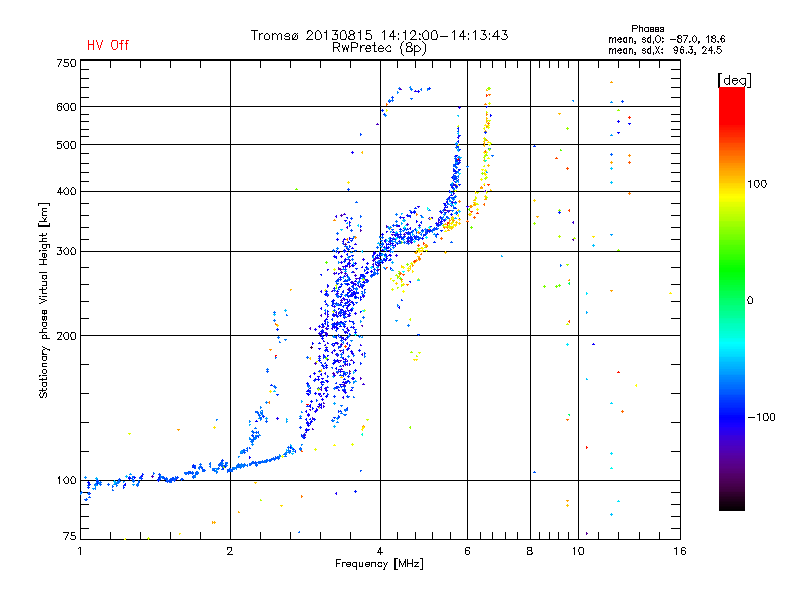
Task: Click the x-axis tick '6'
Action: pos(467,551)
